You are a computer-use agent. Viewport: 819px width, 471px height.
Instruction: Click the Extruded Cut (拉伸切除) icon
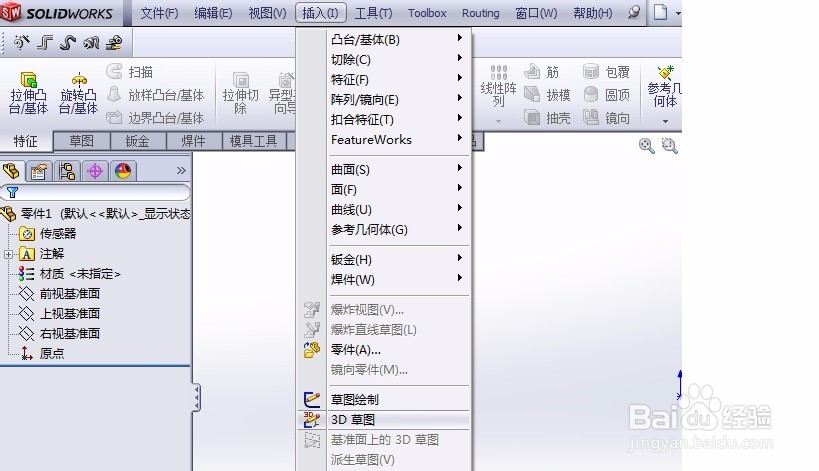pyautogui.click(x=241, y=80)
